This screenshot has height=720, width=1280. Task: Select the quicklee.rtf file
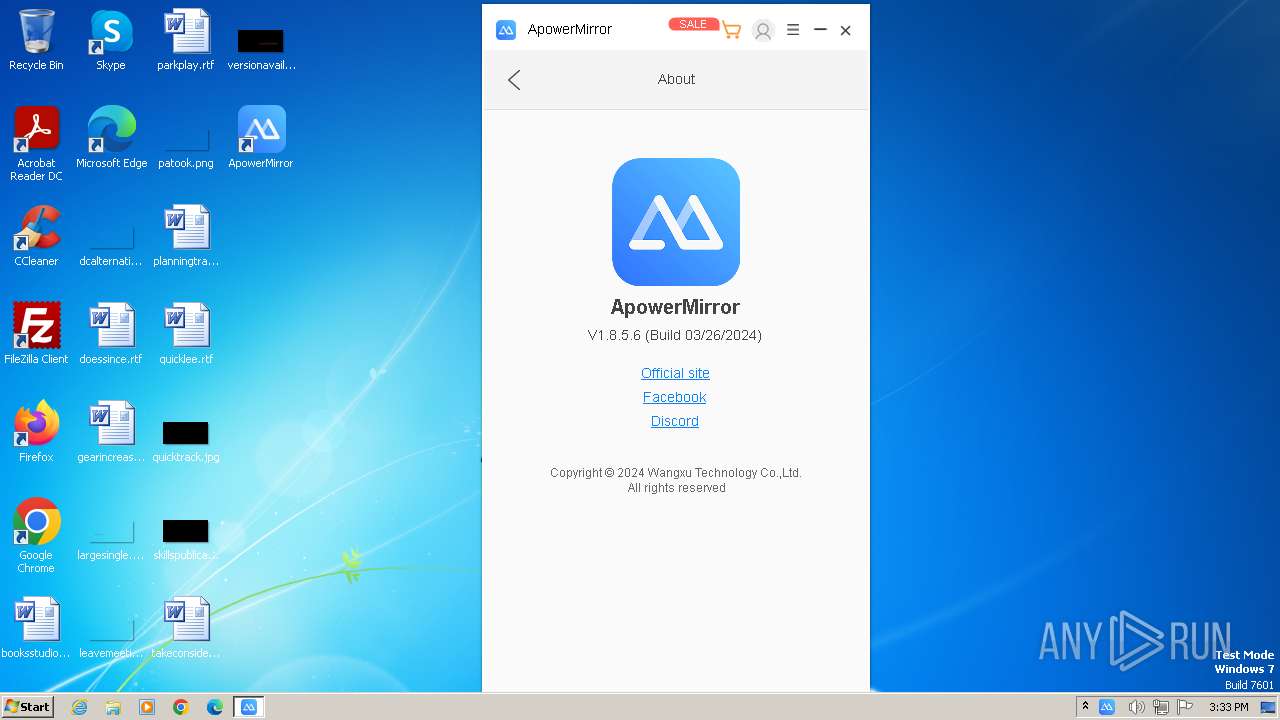[186, 334]
